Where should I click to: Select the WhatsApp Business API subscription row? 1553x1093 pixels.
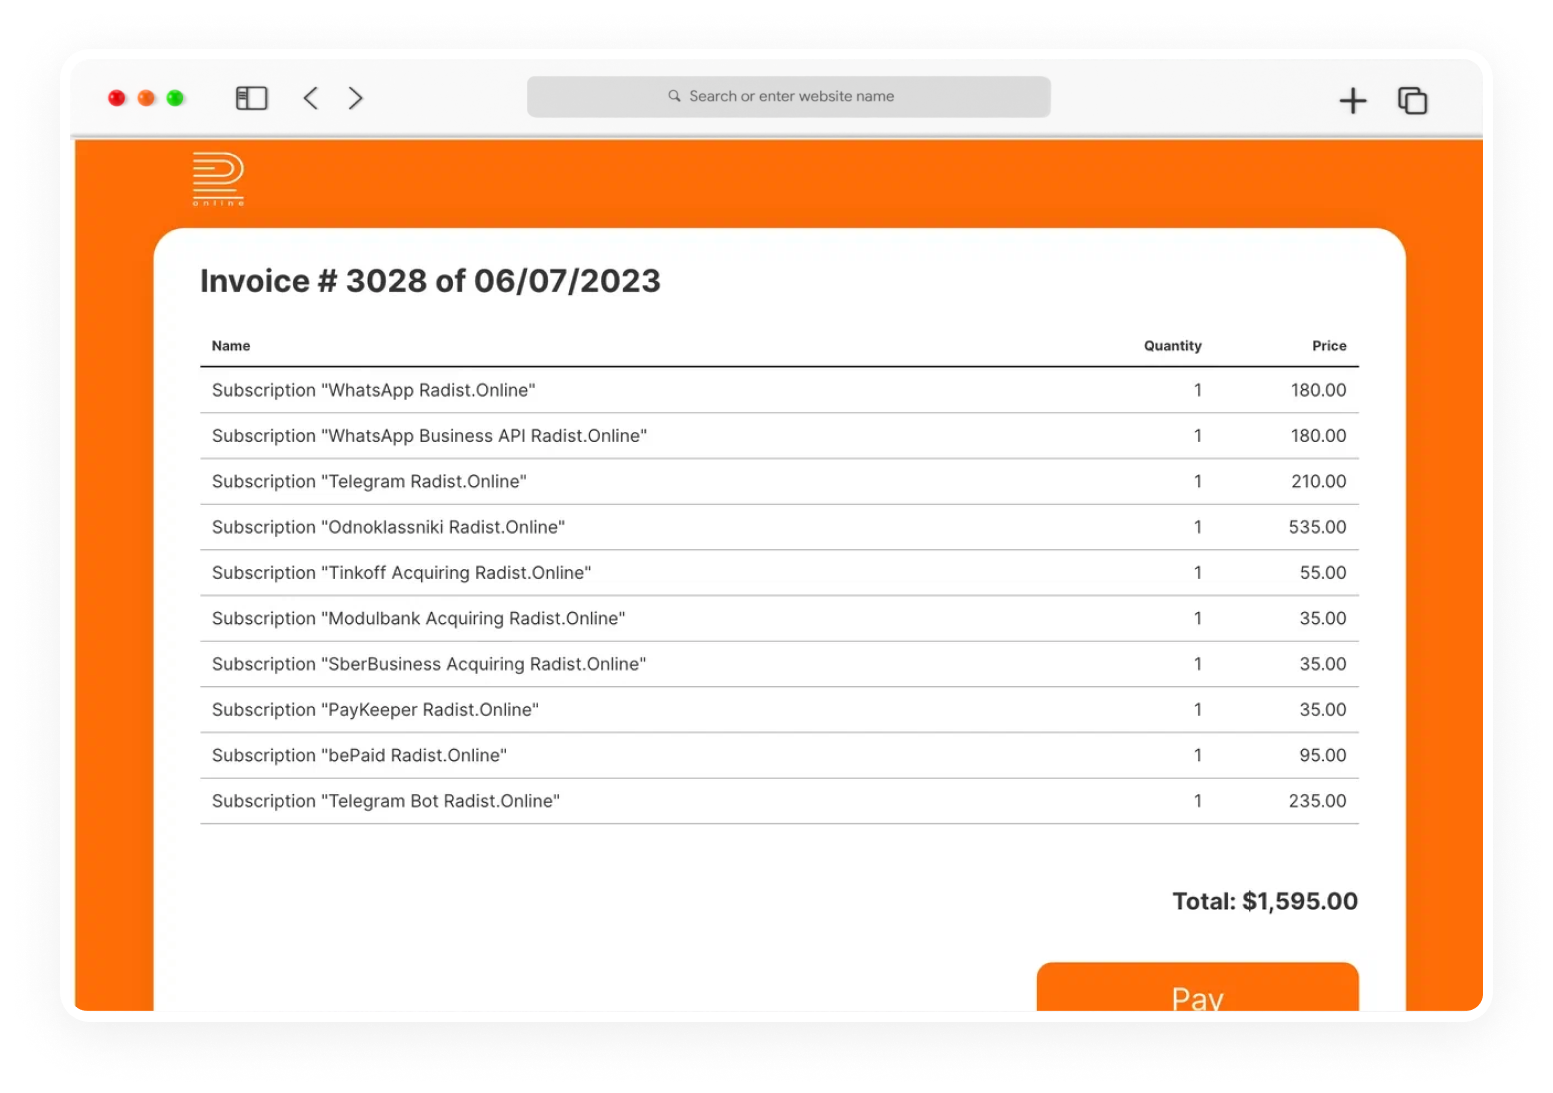pos(779,436)
